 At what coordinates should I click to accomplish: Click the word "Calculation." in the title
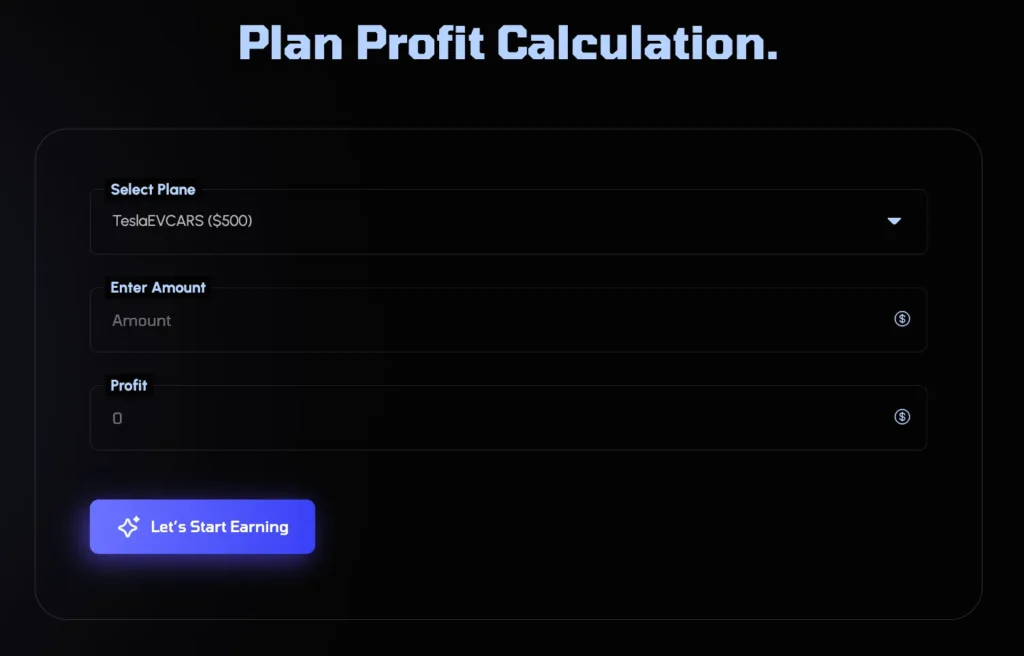pos(637,42)
